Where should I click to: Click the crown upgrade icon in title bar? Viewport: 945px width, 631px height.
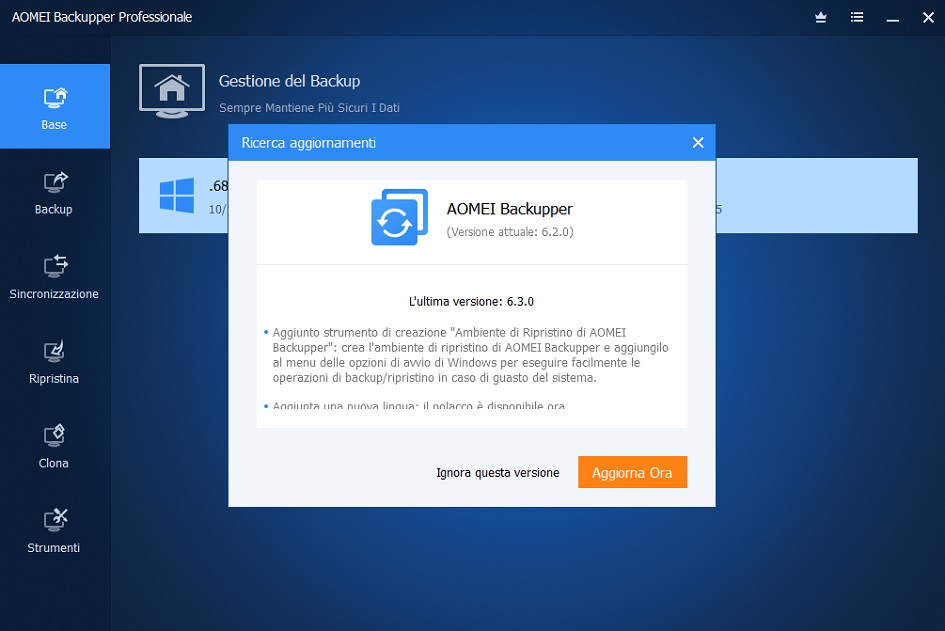[820, 17]
